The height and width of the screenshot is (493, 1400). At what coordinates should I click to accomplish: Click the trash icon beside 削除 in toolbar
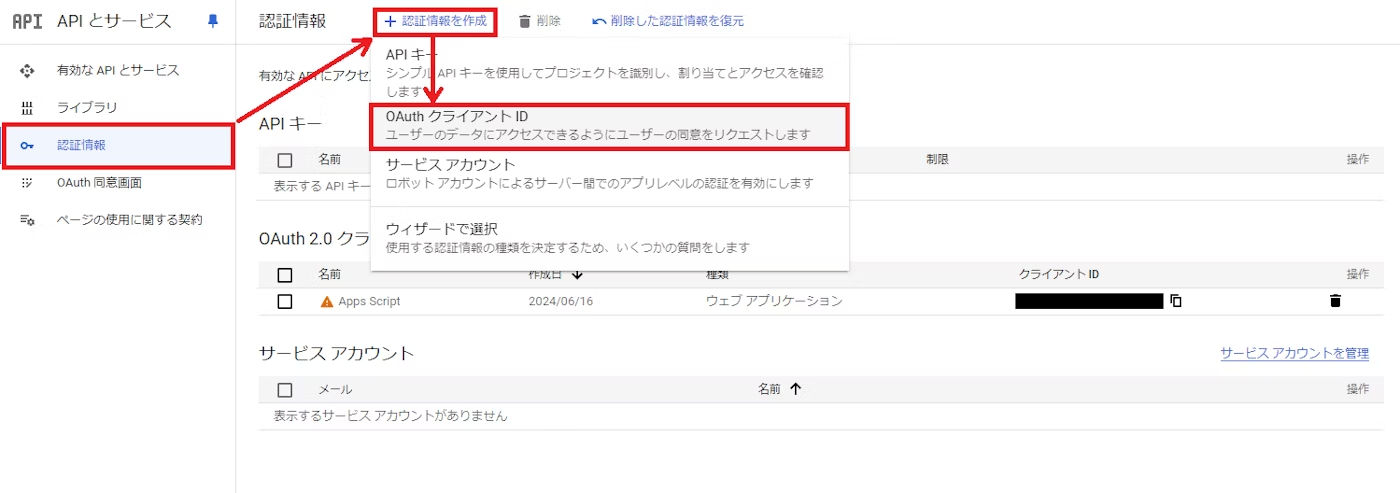pyautogui.click(x=524, y=21)
